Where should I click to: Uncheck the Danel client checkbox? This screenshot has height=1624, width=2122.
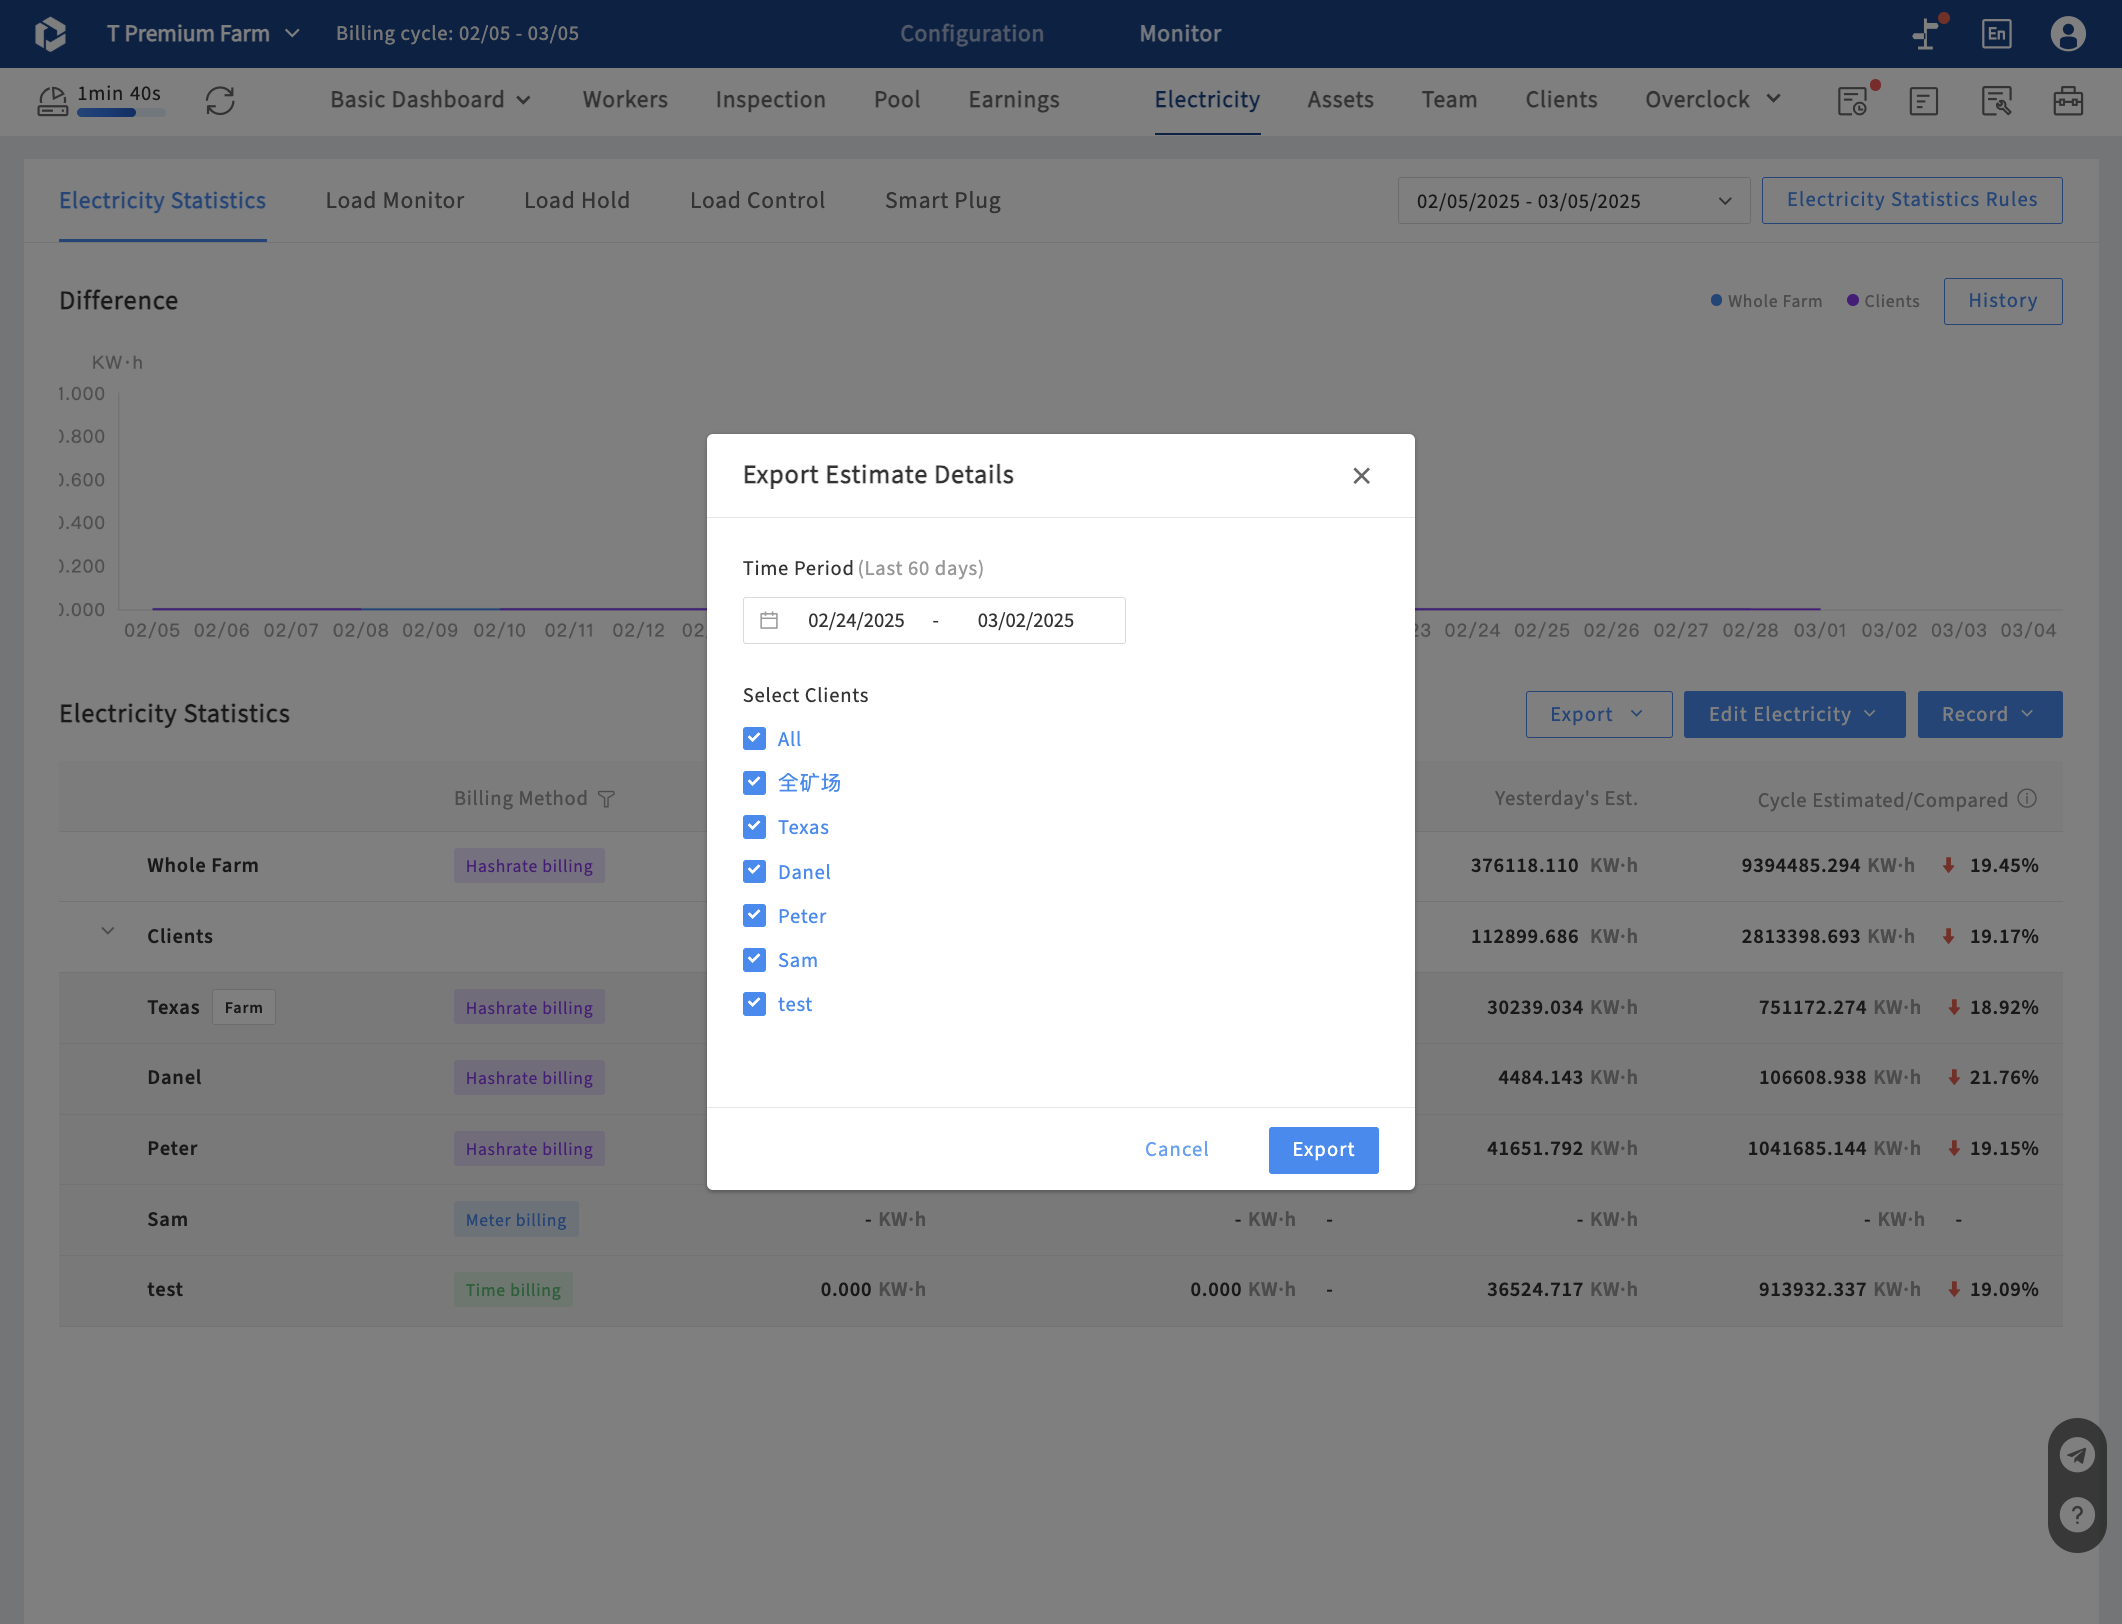pos(755,872)
